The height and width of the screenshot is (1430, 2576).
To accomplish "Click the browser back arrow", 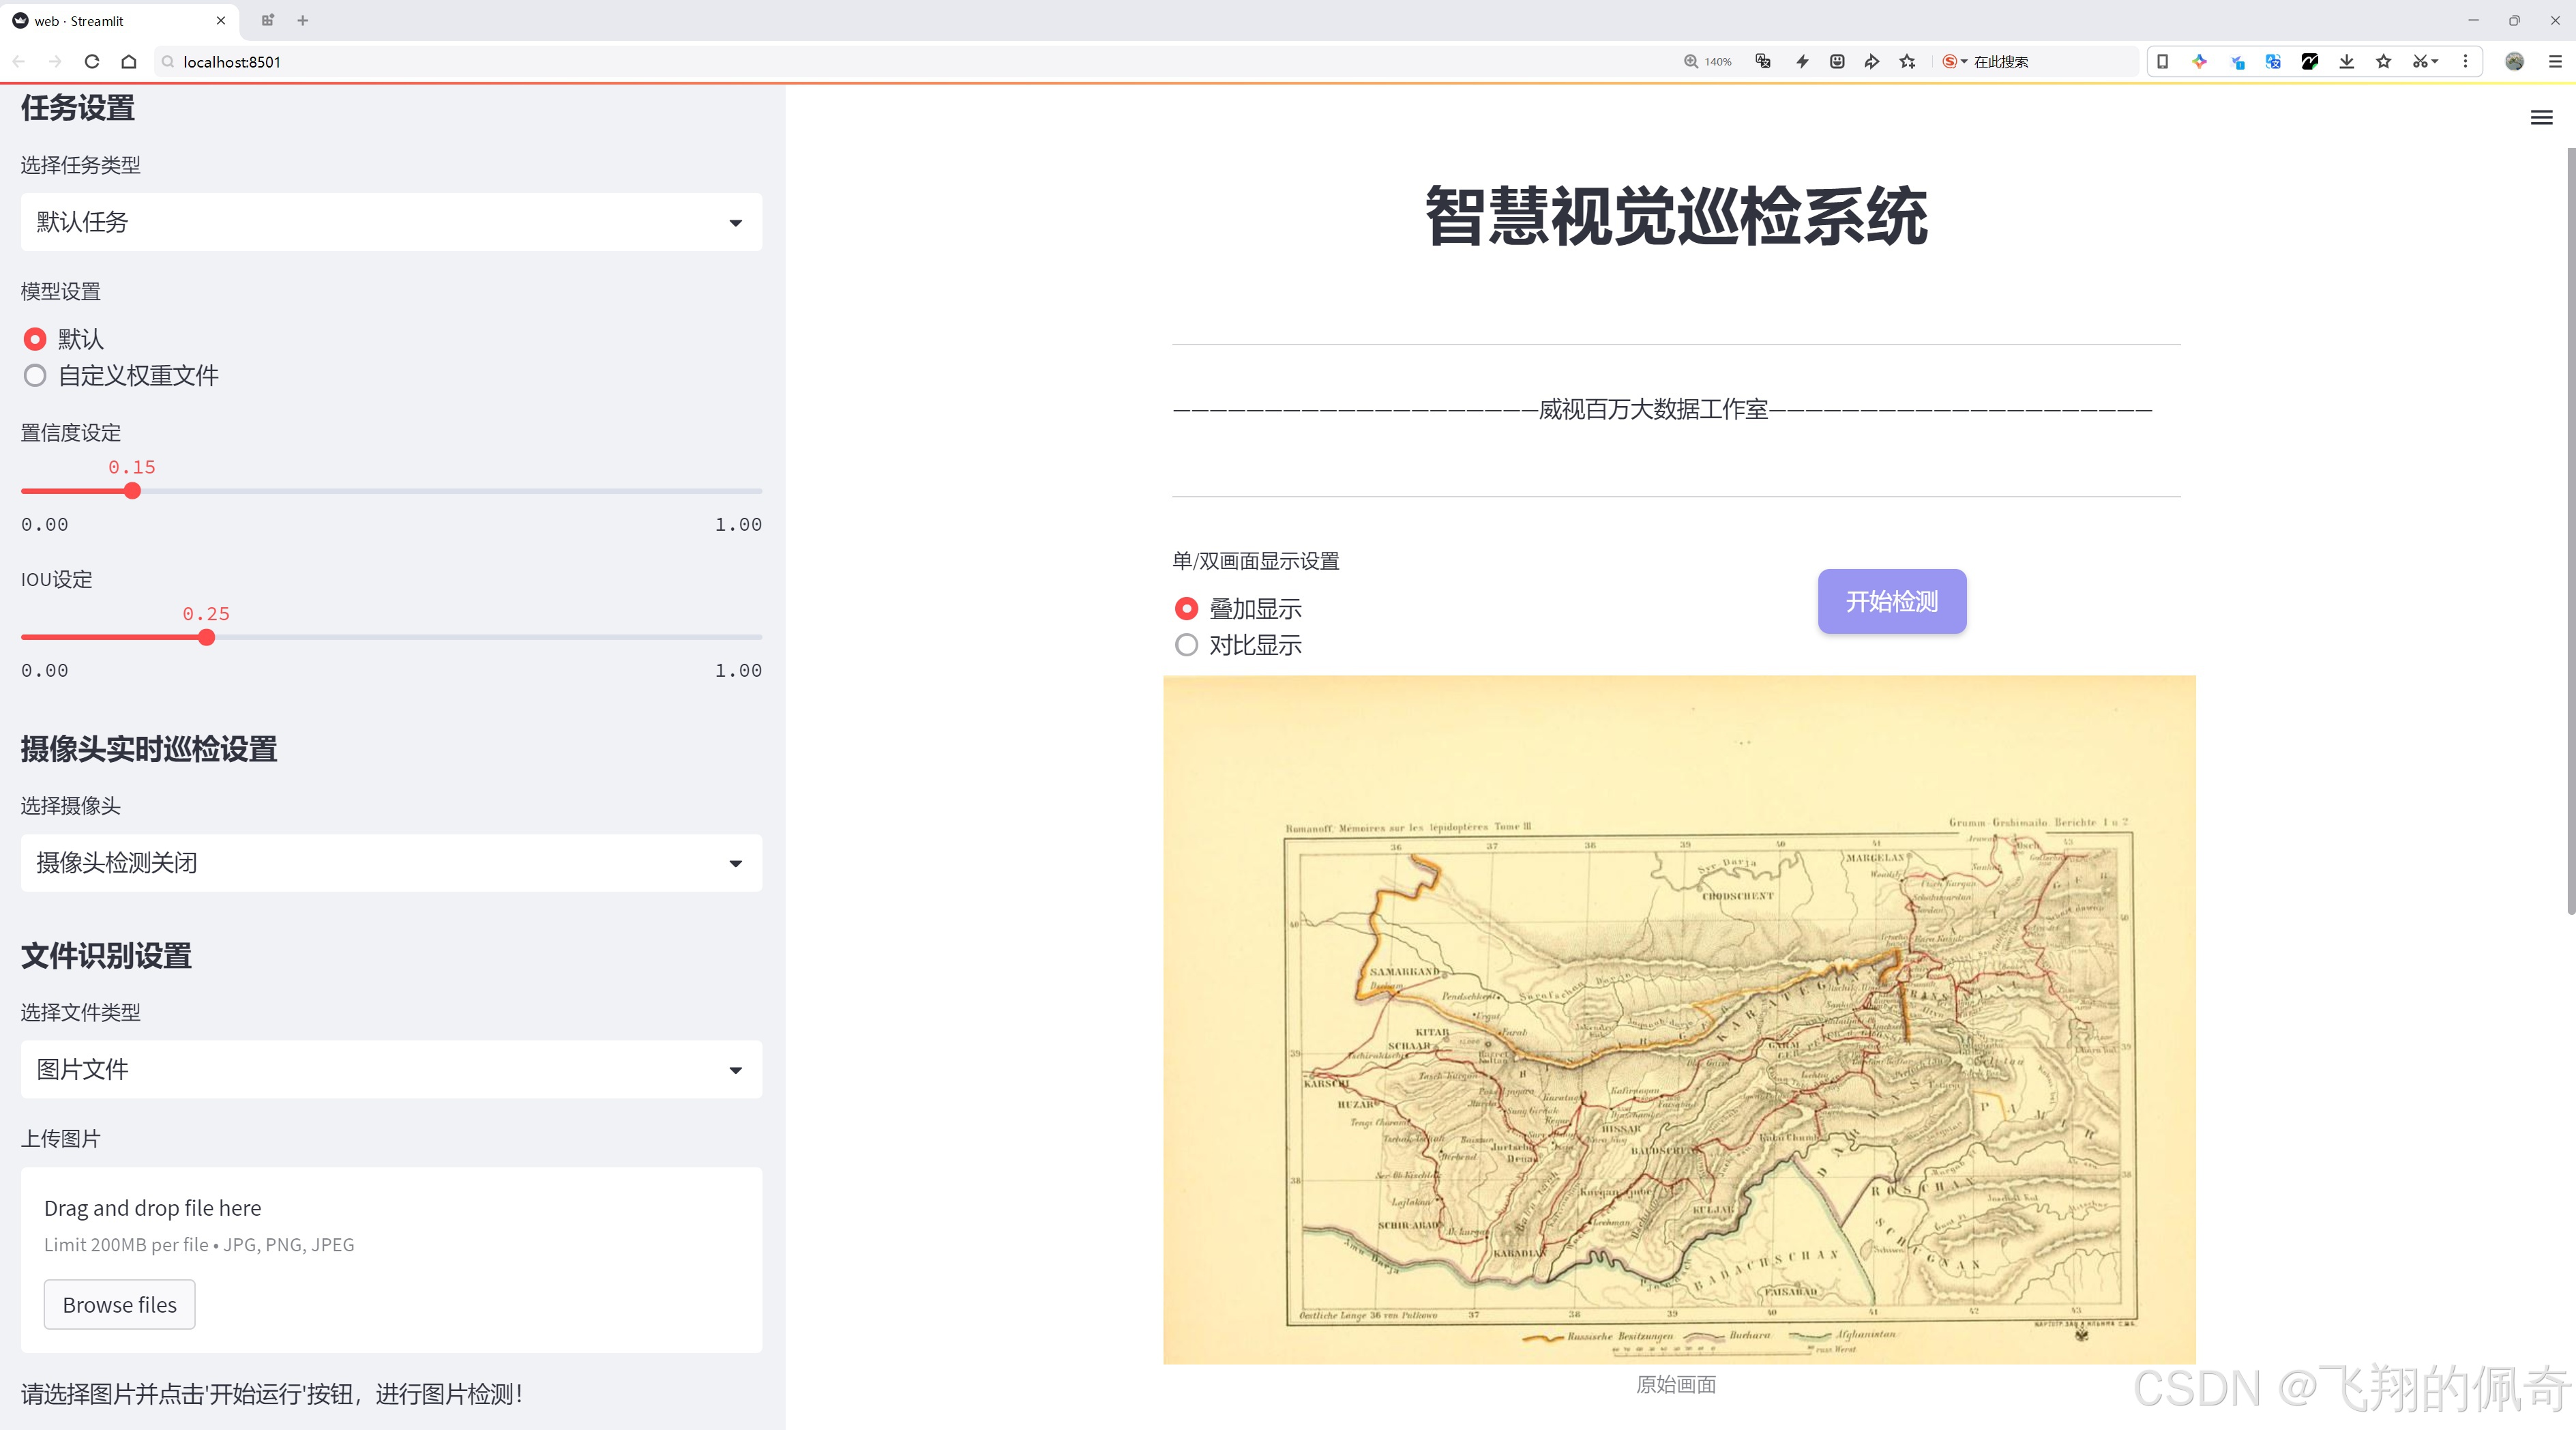I will pyautogui.click(x=19, y=61).
